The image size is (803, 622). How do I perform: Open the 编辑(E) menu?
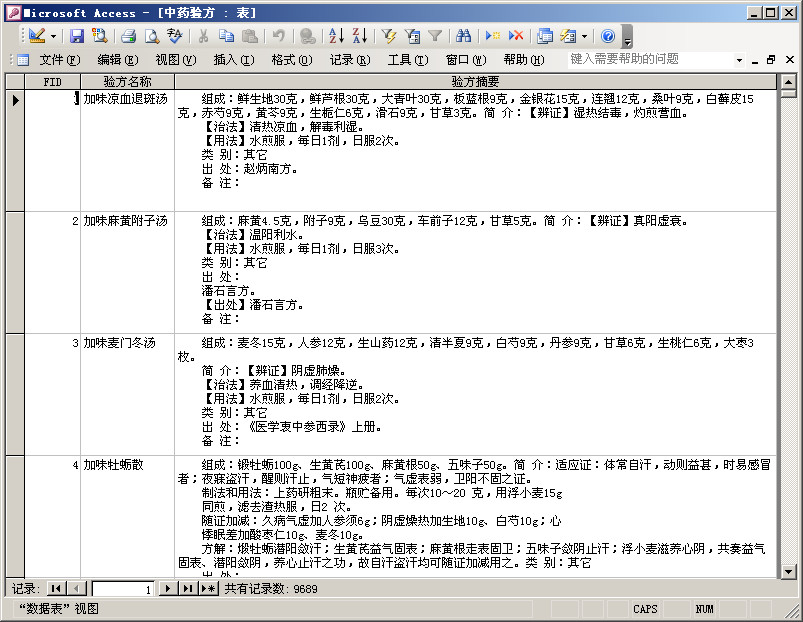(118, 60)
